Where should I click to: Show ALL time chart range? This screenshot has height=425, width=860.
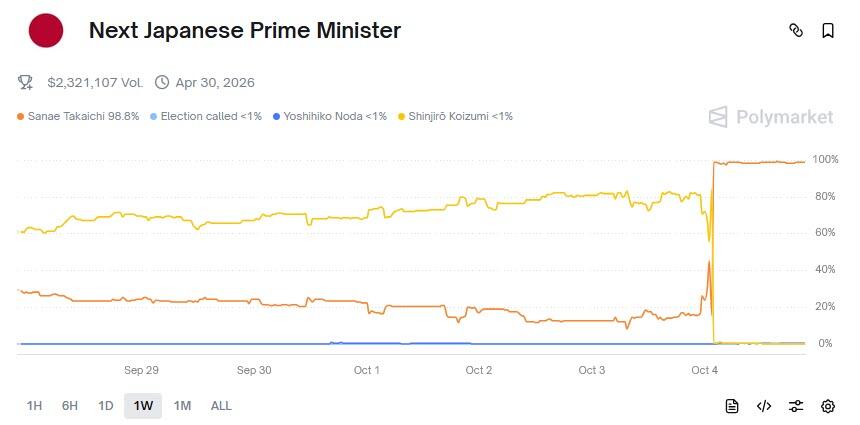(x=221, y=406)
